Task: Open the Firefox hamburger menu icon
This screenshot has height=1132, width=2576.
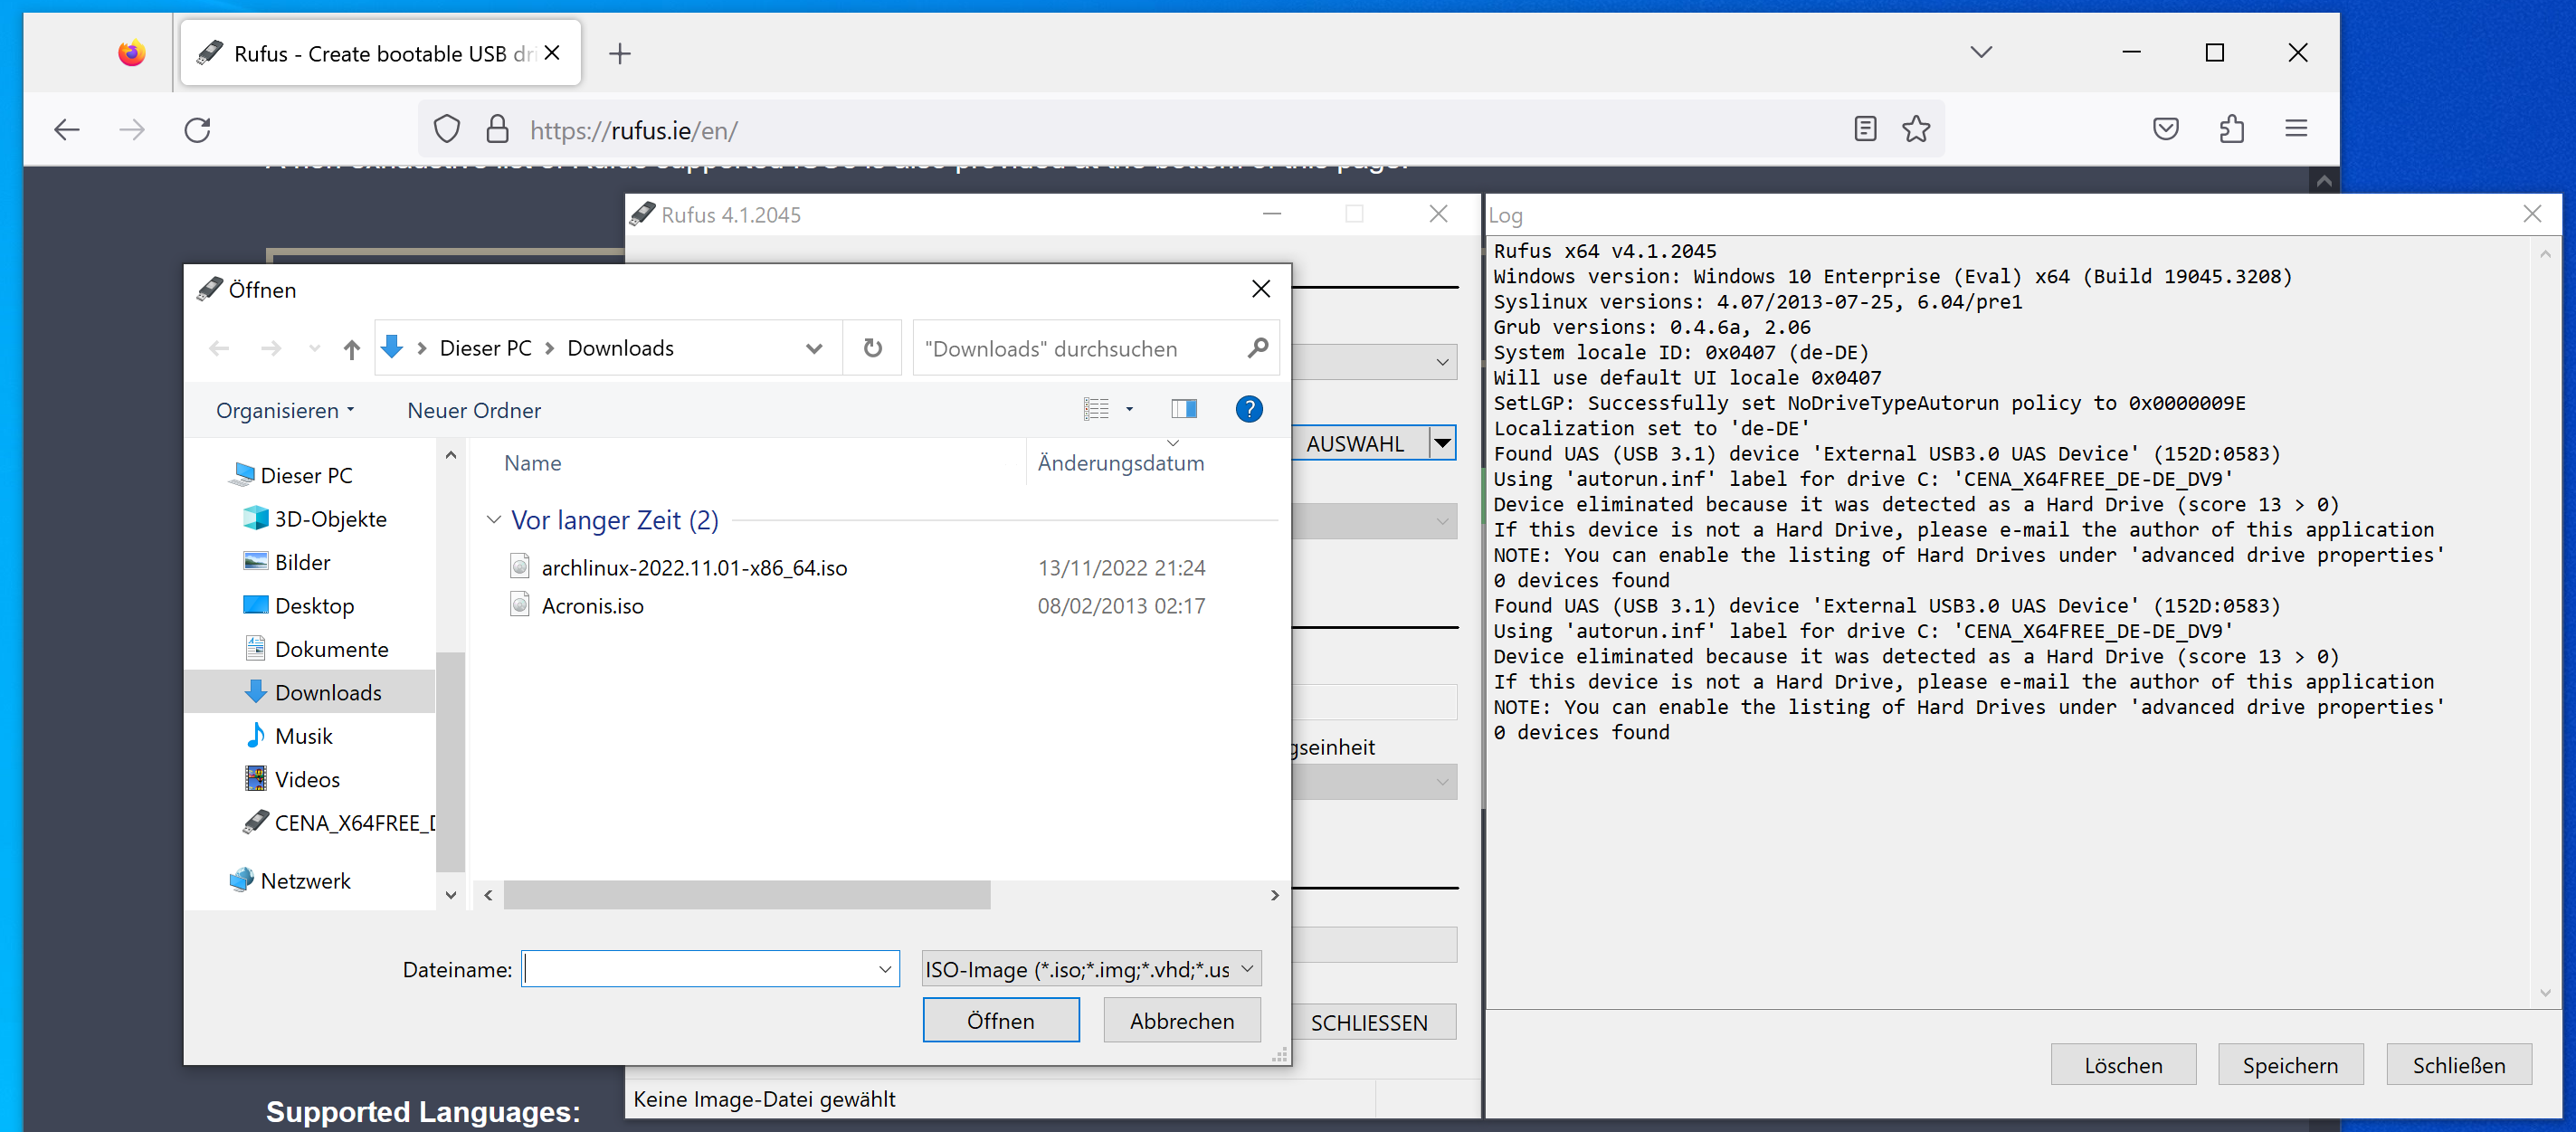Action: [2295, 128]
